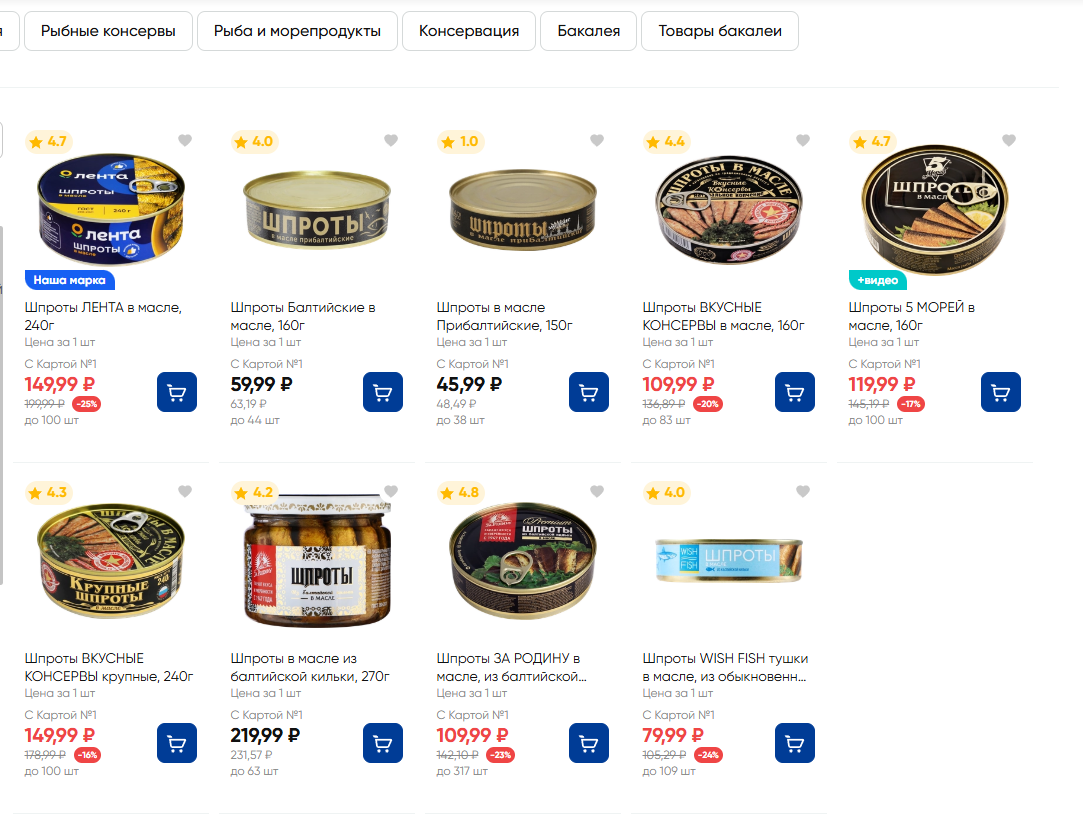The height and width of the screenshot is (833, 1083).
Task: Open Шпроты ЗА РОДИНУ product title link
Action: pos(512,667)
